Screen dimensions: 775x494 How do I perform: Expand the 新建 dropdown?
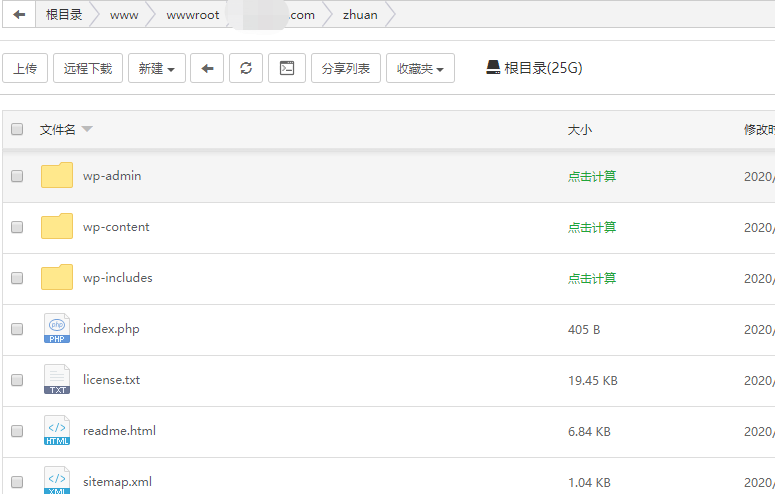click(x=156, y=69)
